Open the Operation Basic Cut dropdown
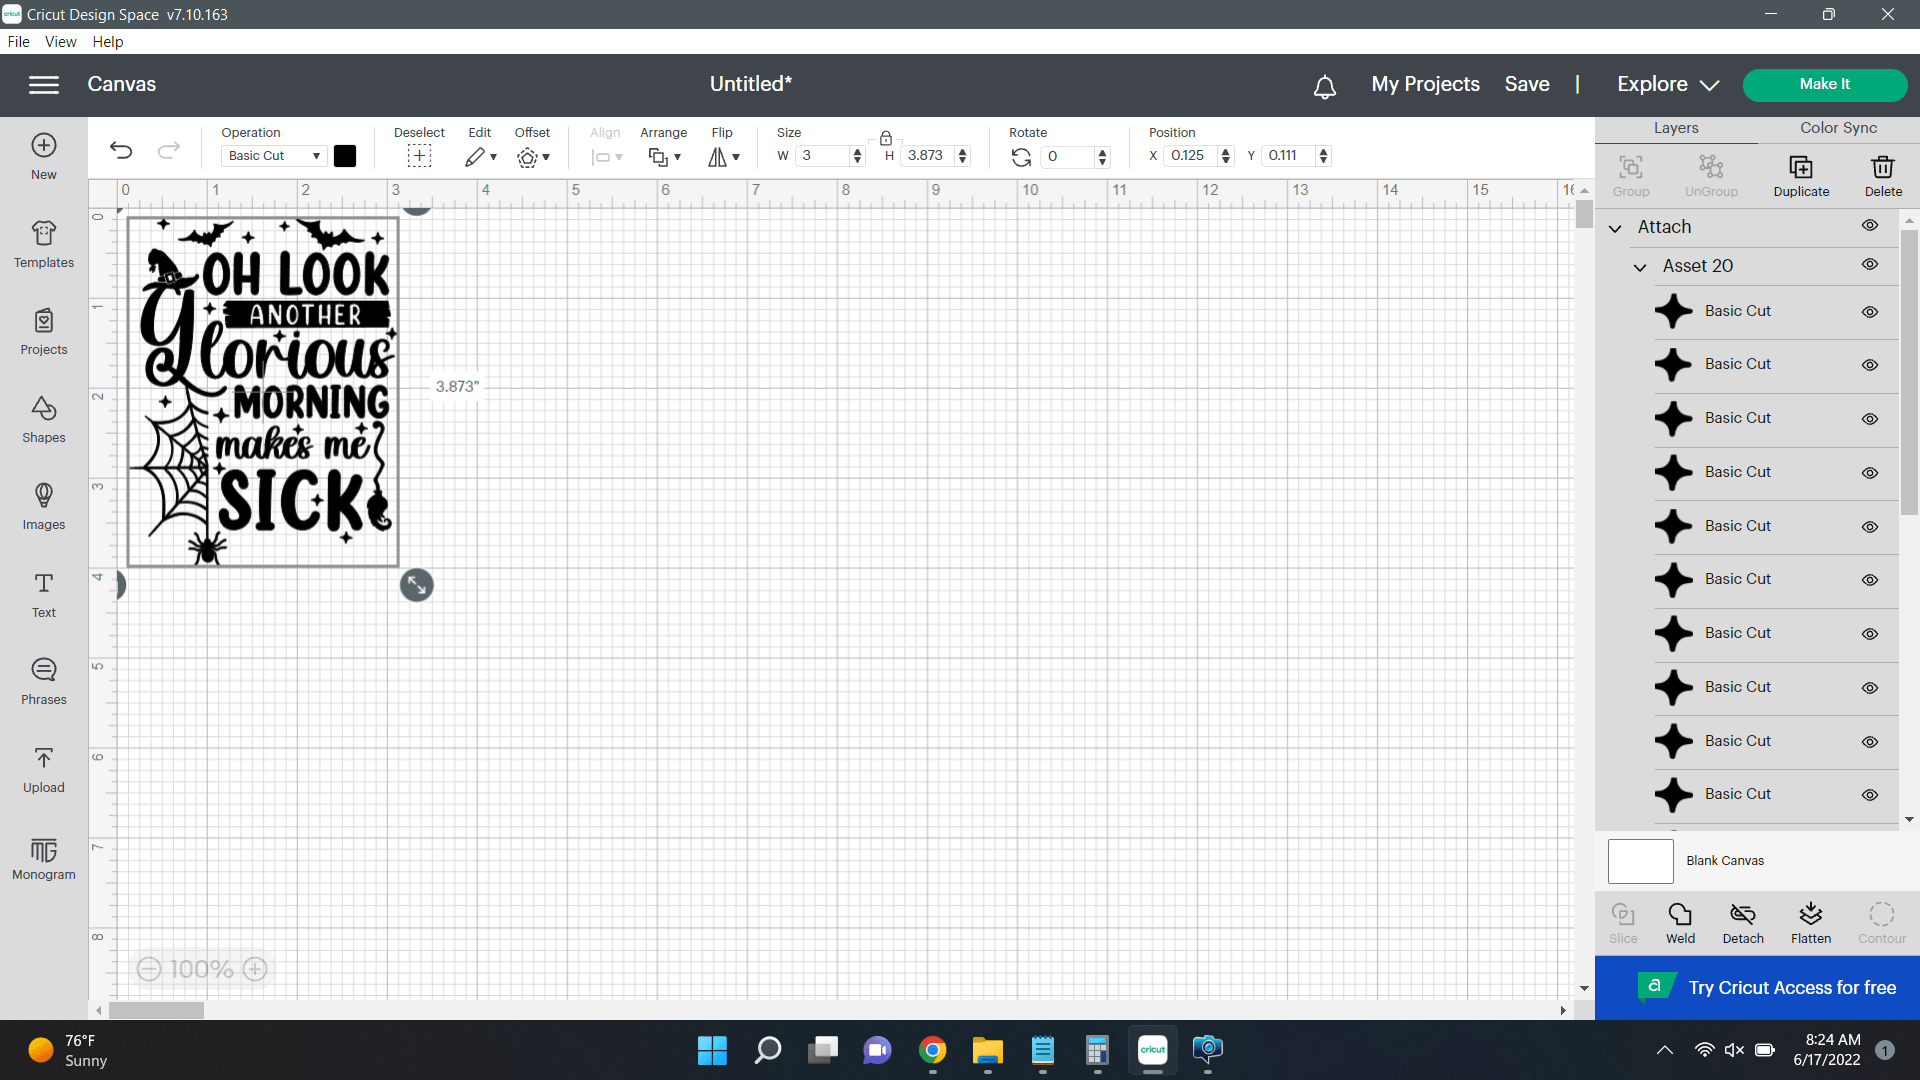The image size is (1920, 1080). click(273, 156)
